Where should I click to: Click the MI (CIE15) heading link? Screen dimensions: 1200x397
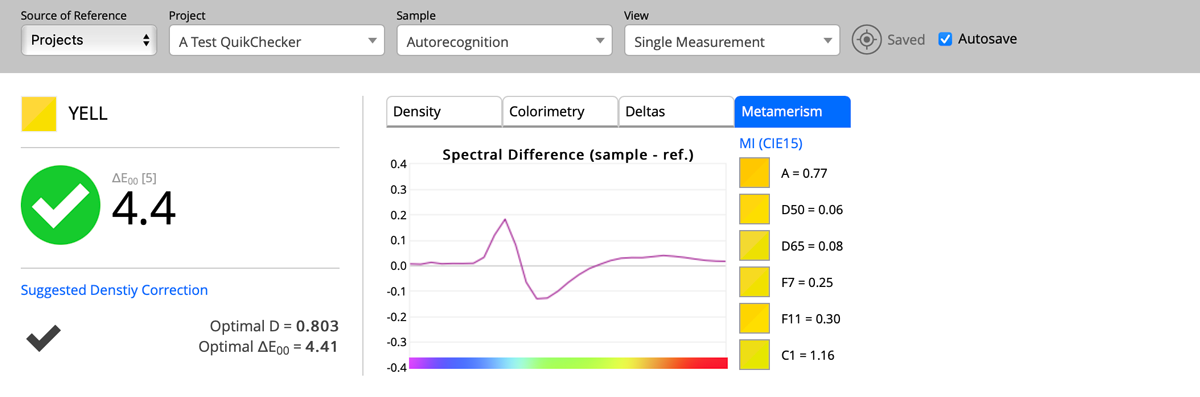(x=770, y=144)
